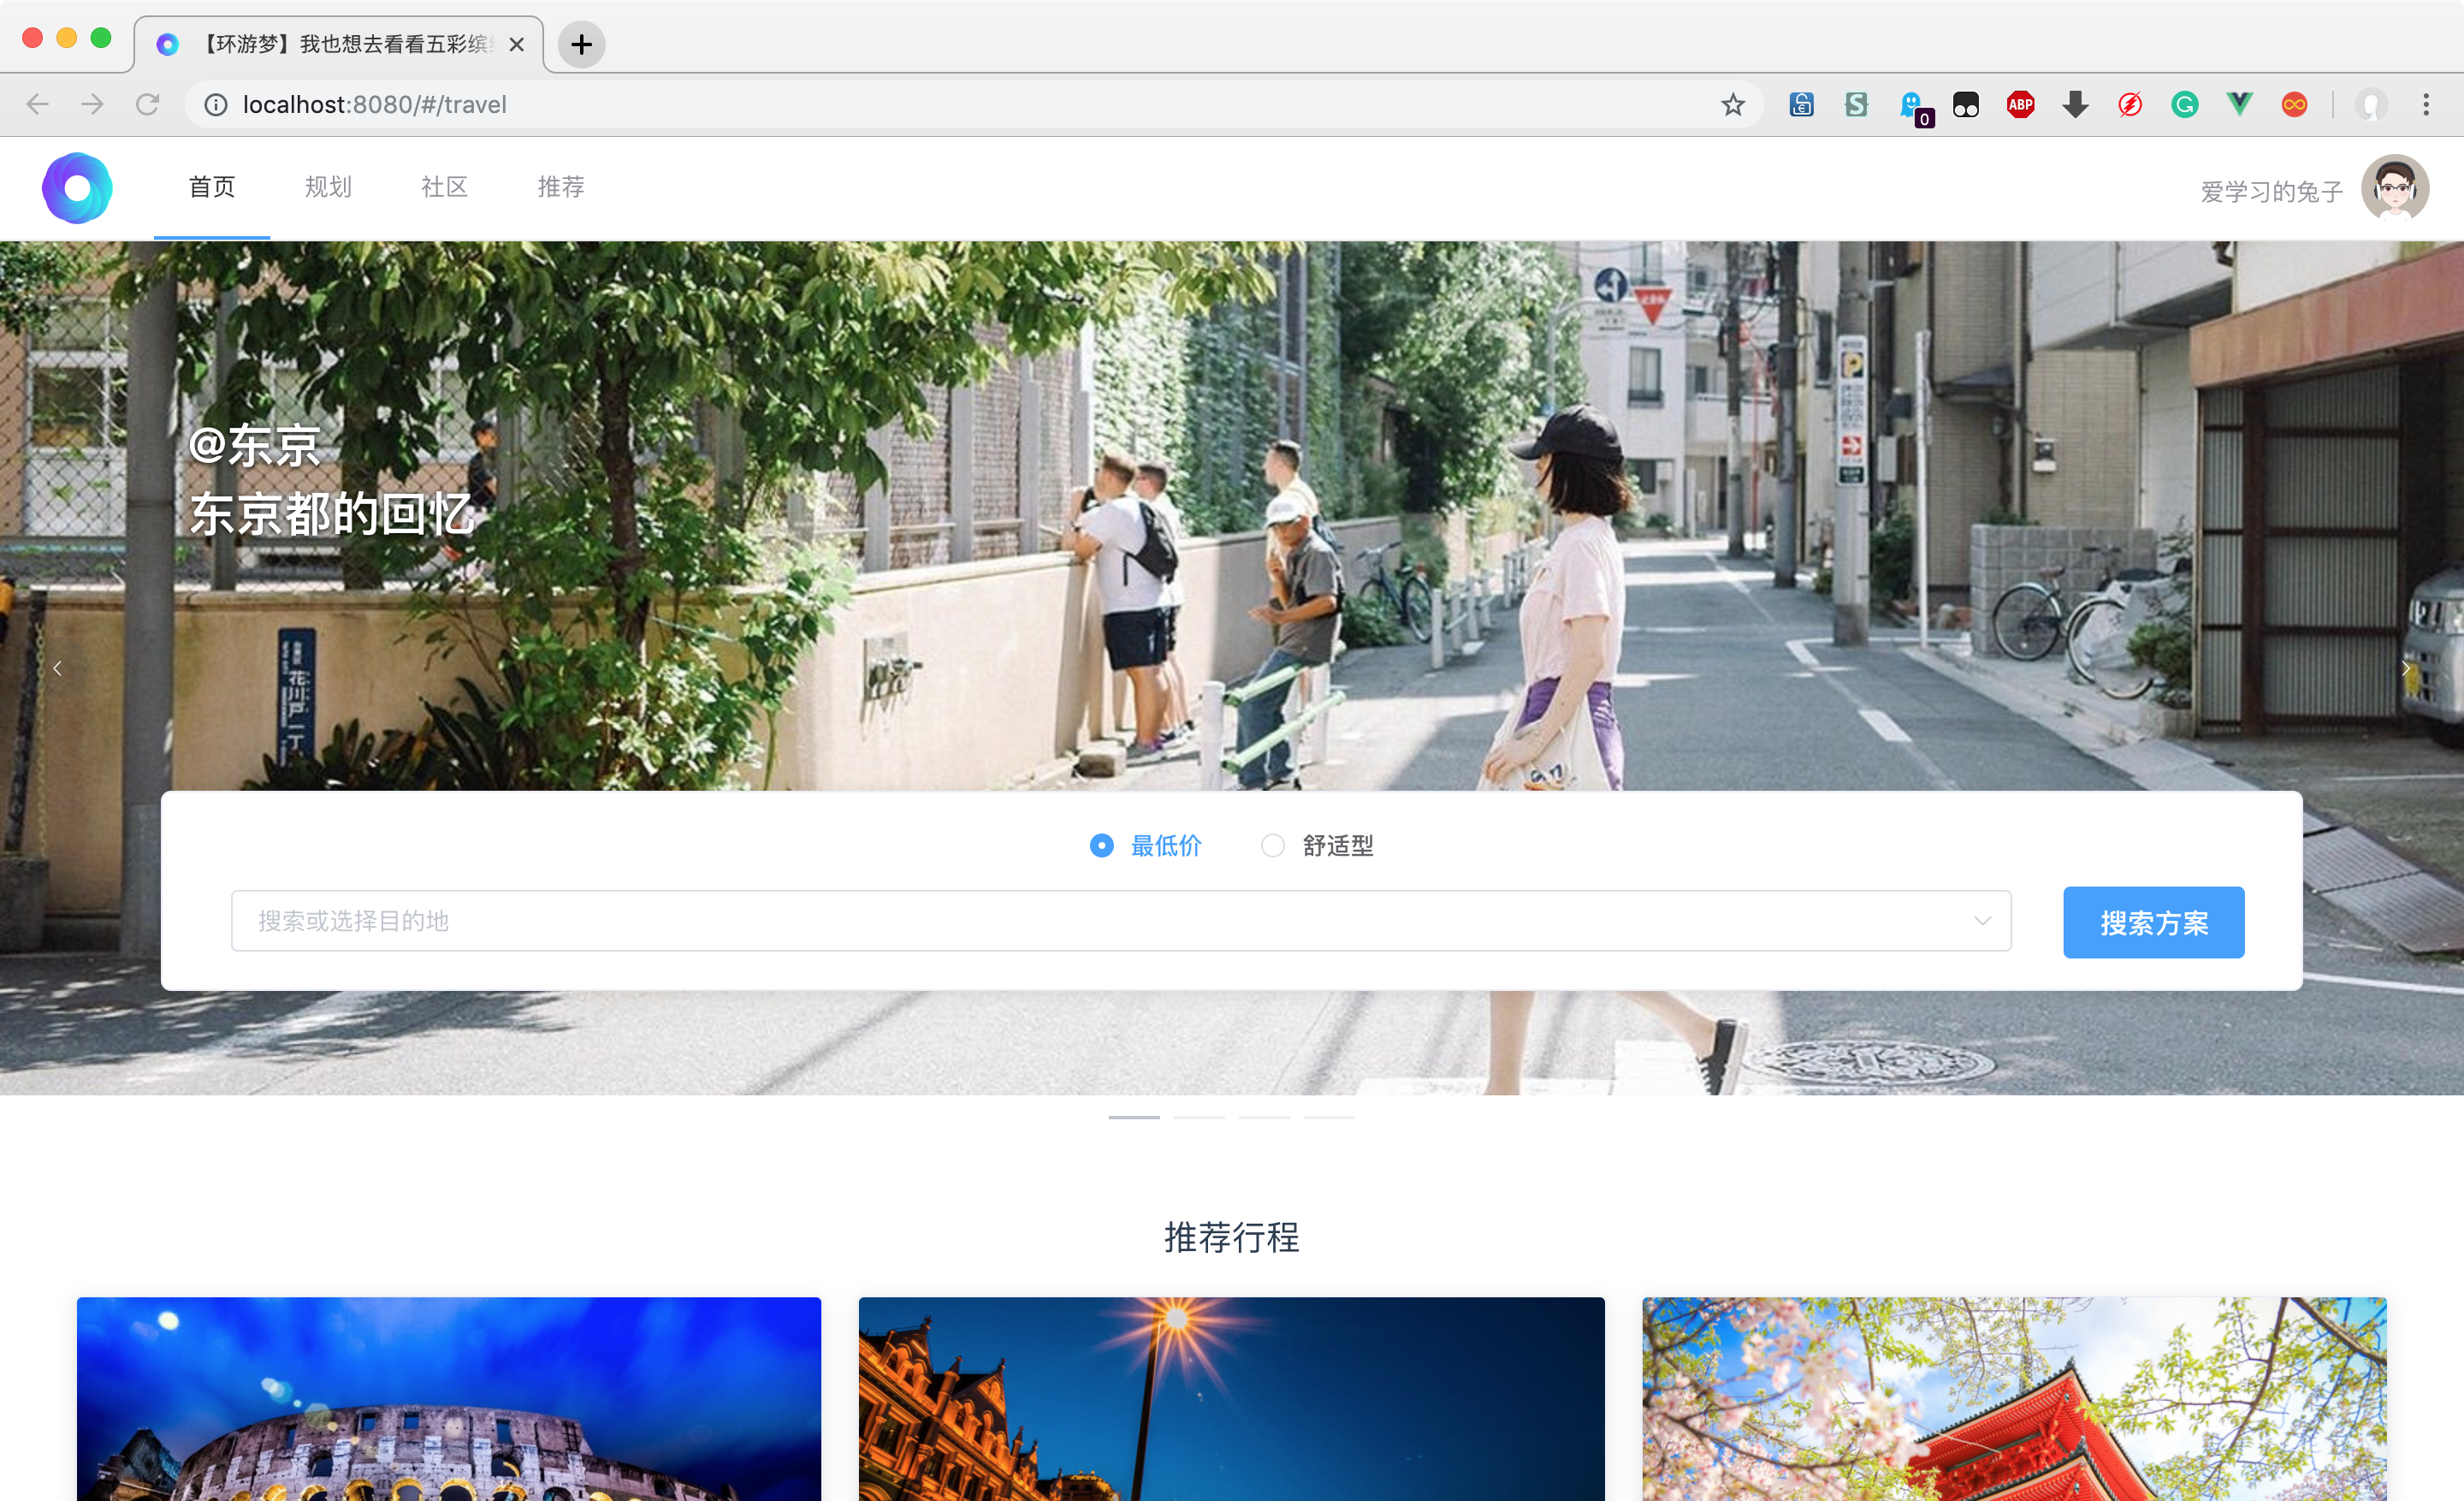Click the 搜索方案 button
The image size is (2464, 1501).
tap(2153, 922)
